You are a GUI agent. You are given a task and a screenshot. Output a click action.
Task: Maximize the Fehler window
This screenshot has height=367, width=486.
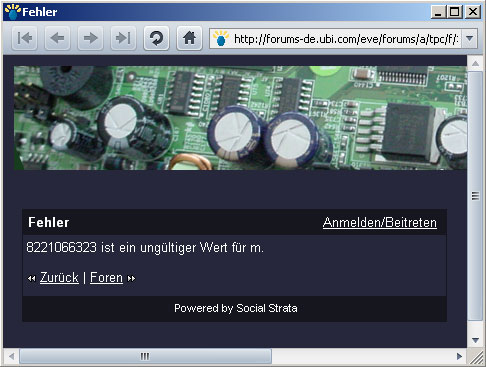pyautogui.click(x=455, y=12)
